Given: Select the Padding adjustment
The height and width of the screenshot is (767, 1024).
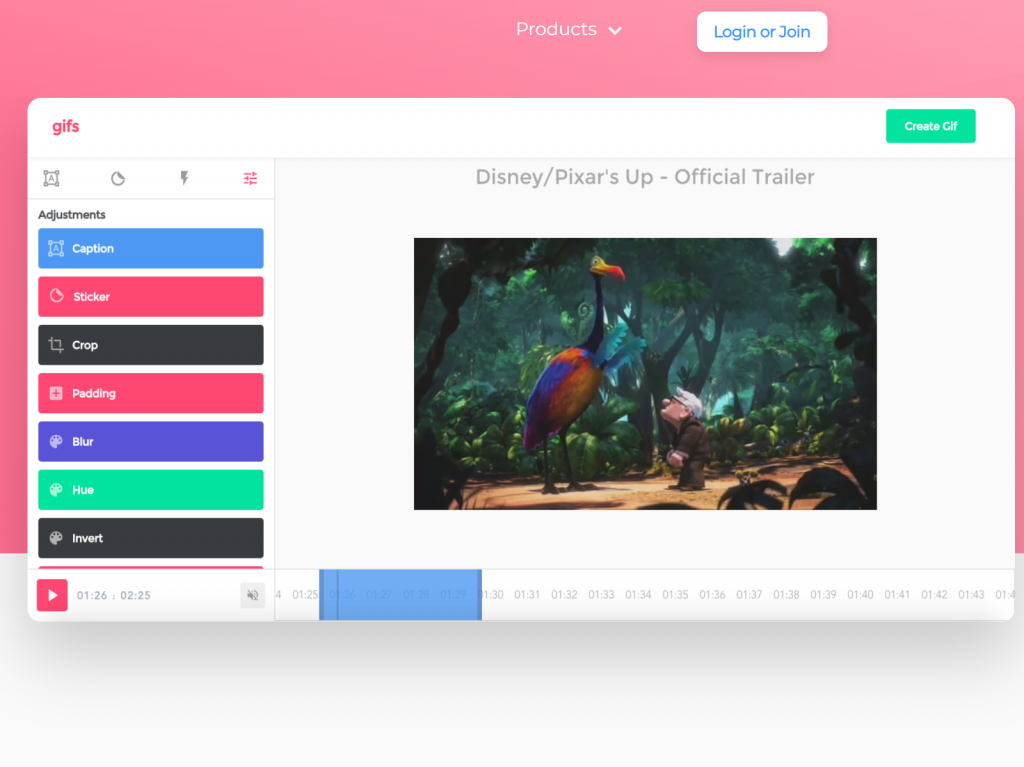Looking at the screenshot, I should point(151,393).
